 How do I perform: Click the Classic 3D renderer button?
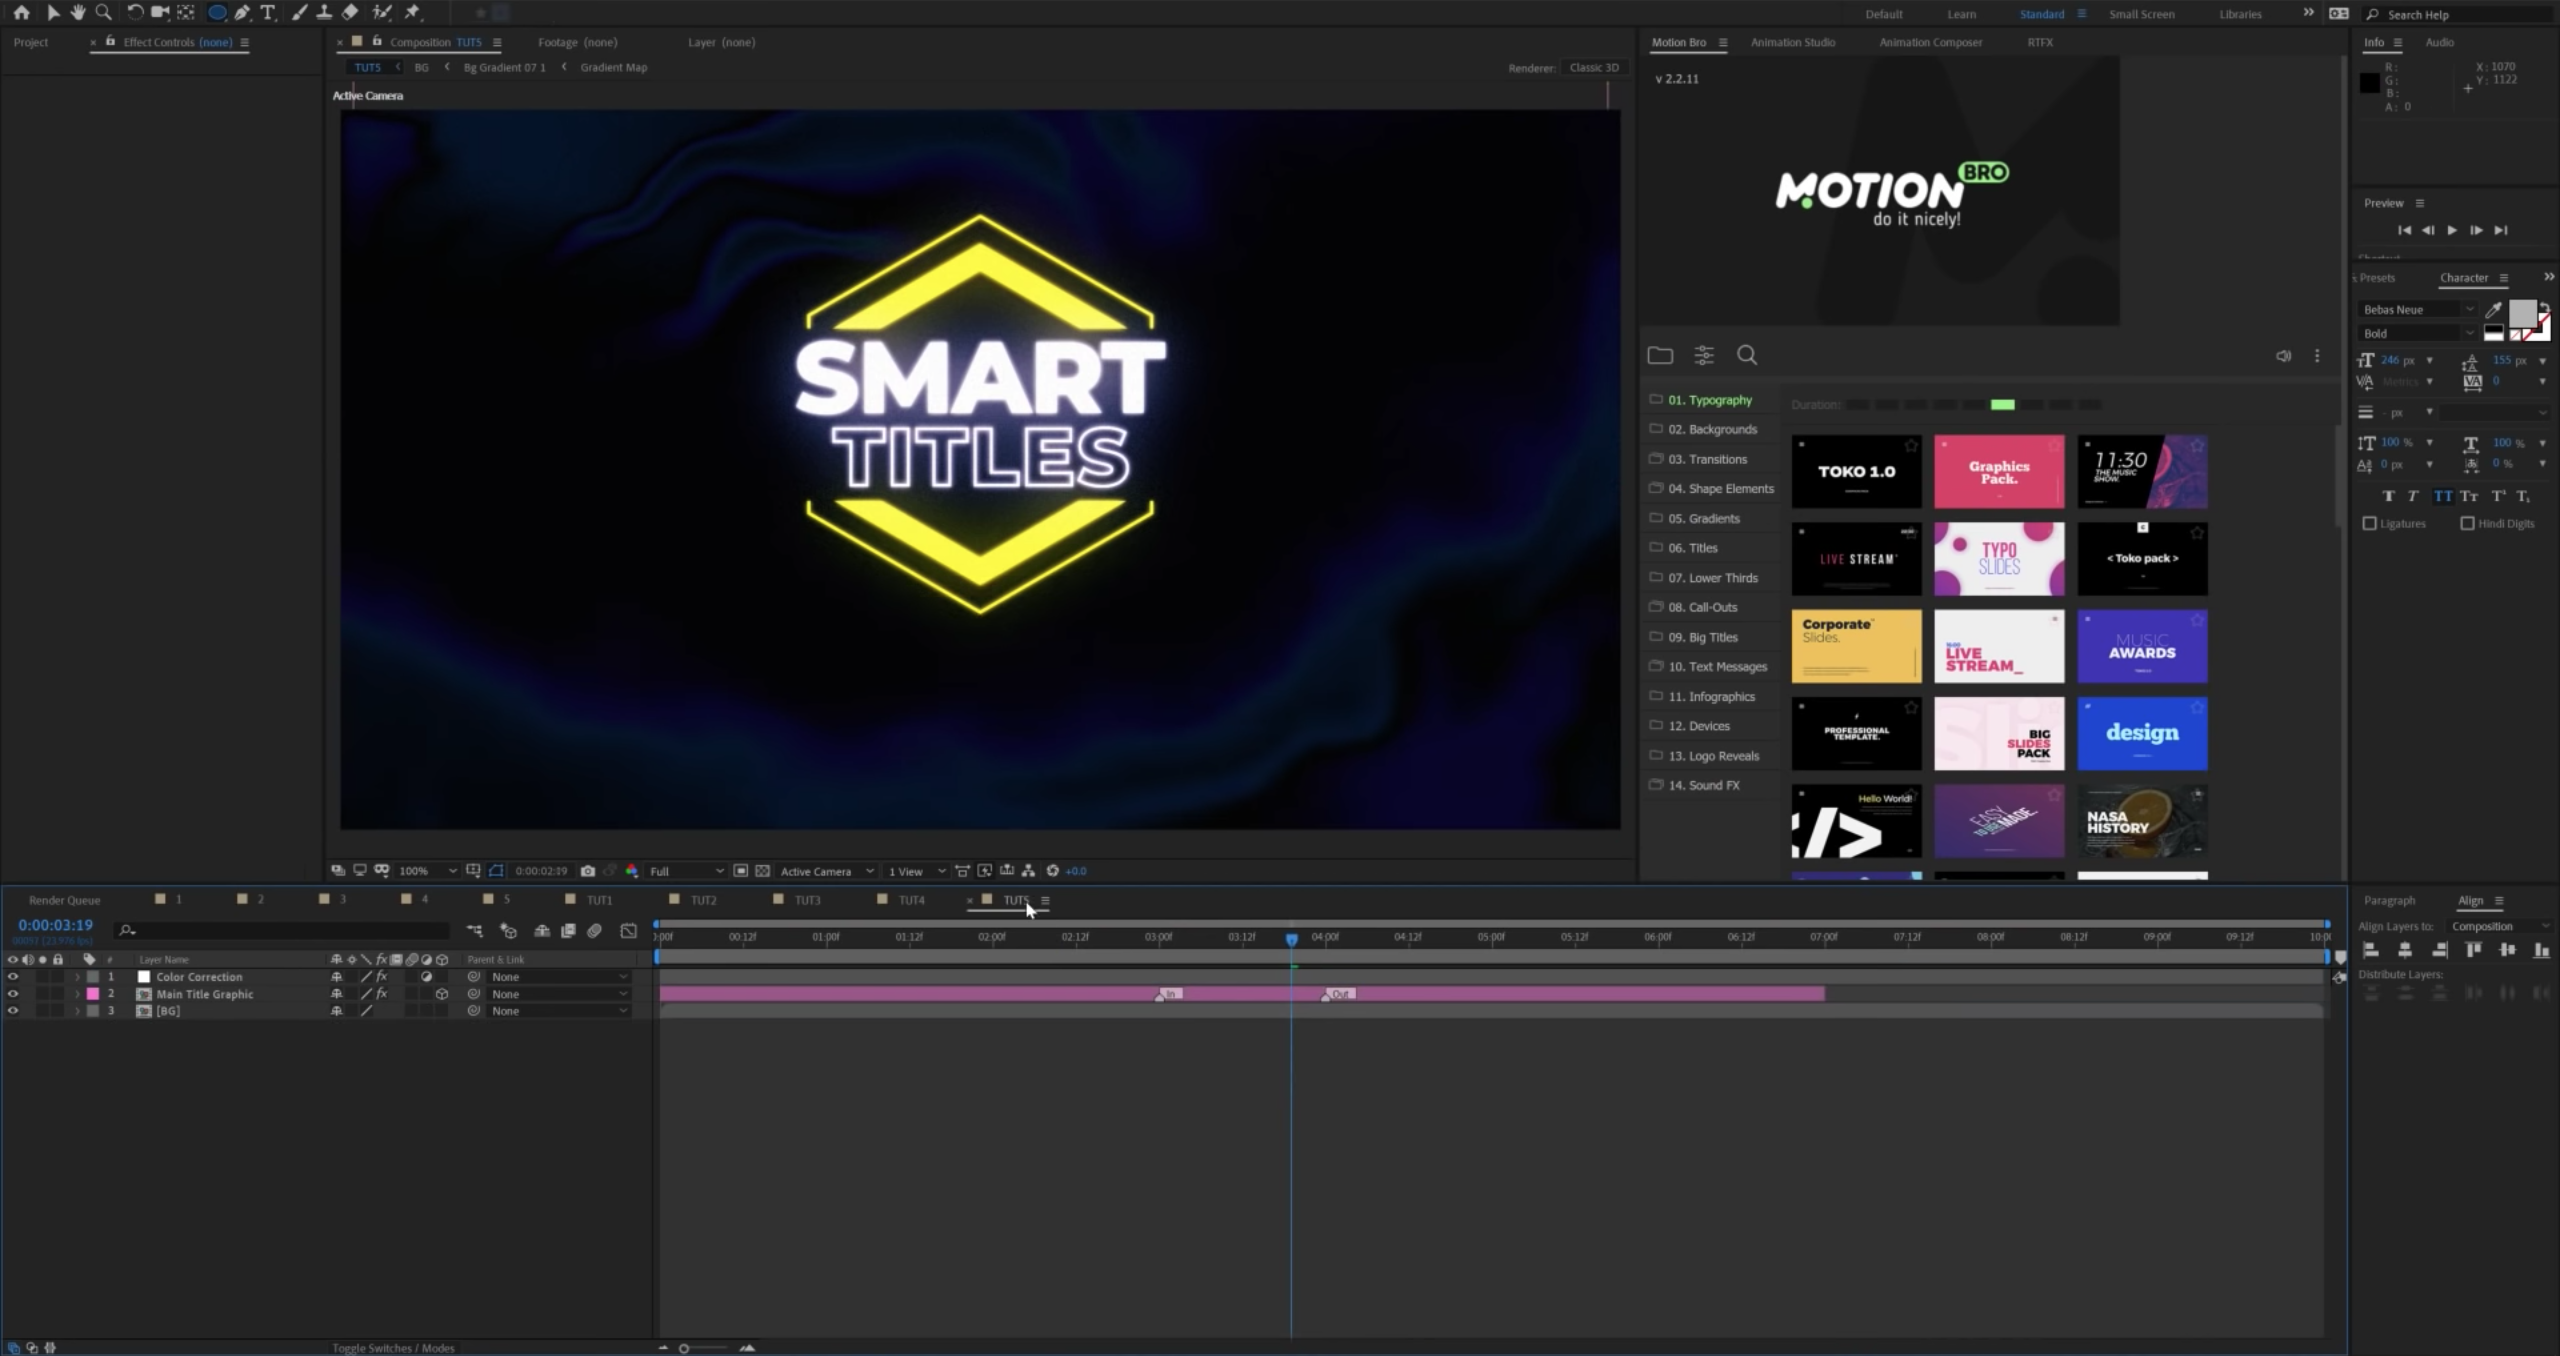1594,68
